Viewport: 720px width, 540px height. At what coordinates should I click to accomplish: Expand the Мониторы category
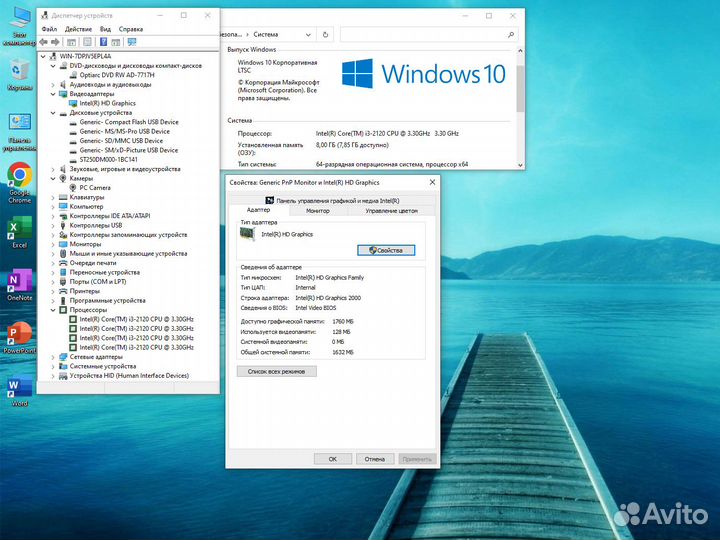click(53, 244)
